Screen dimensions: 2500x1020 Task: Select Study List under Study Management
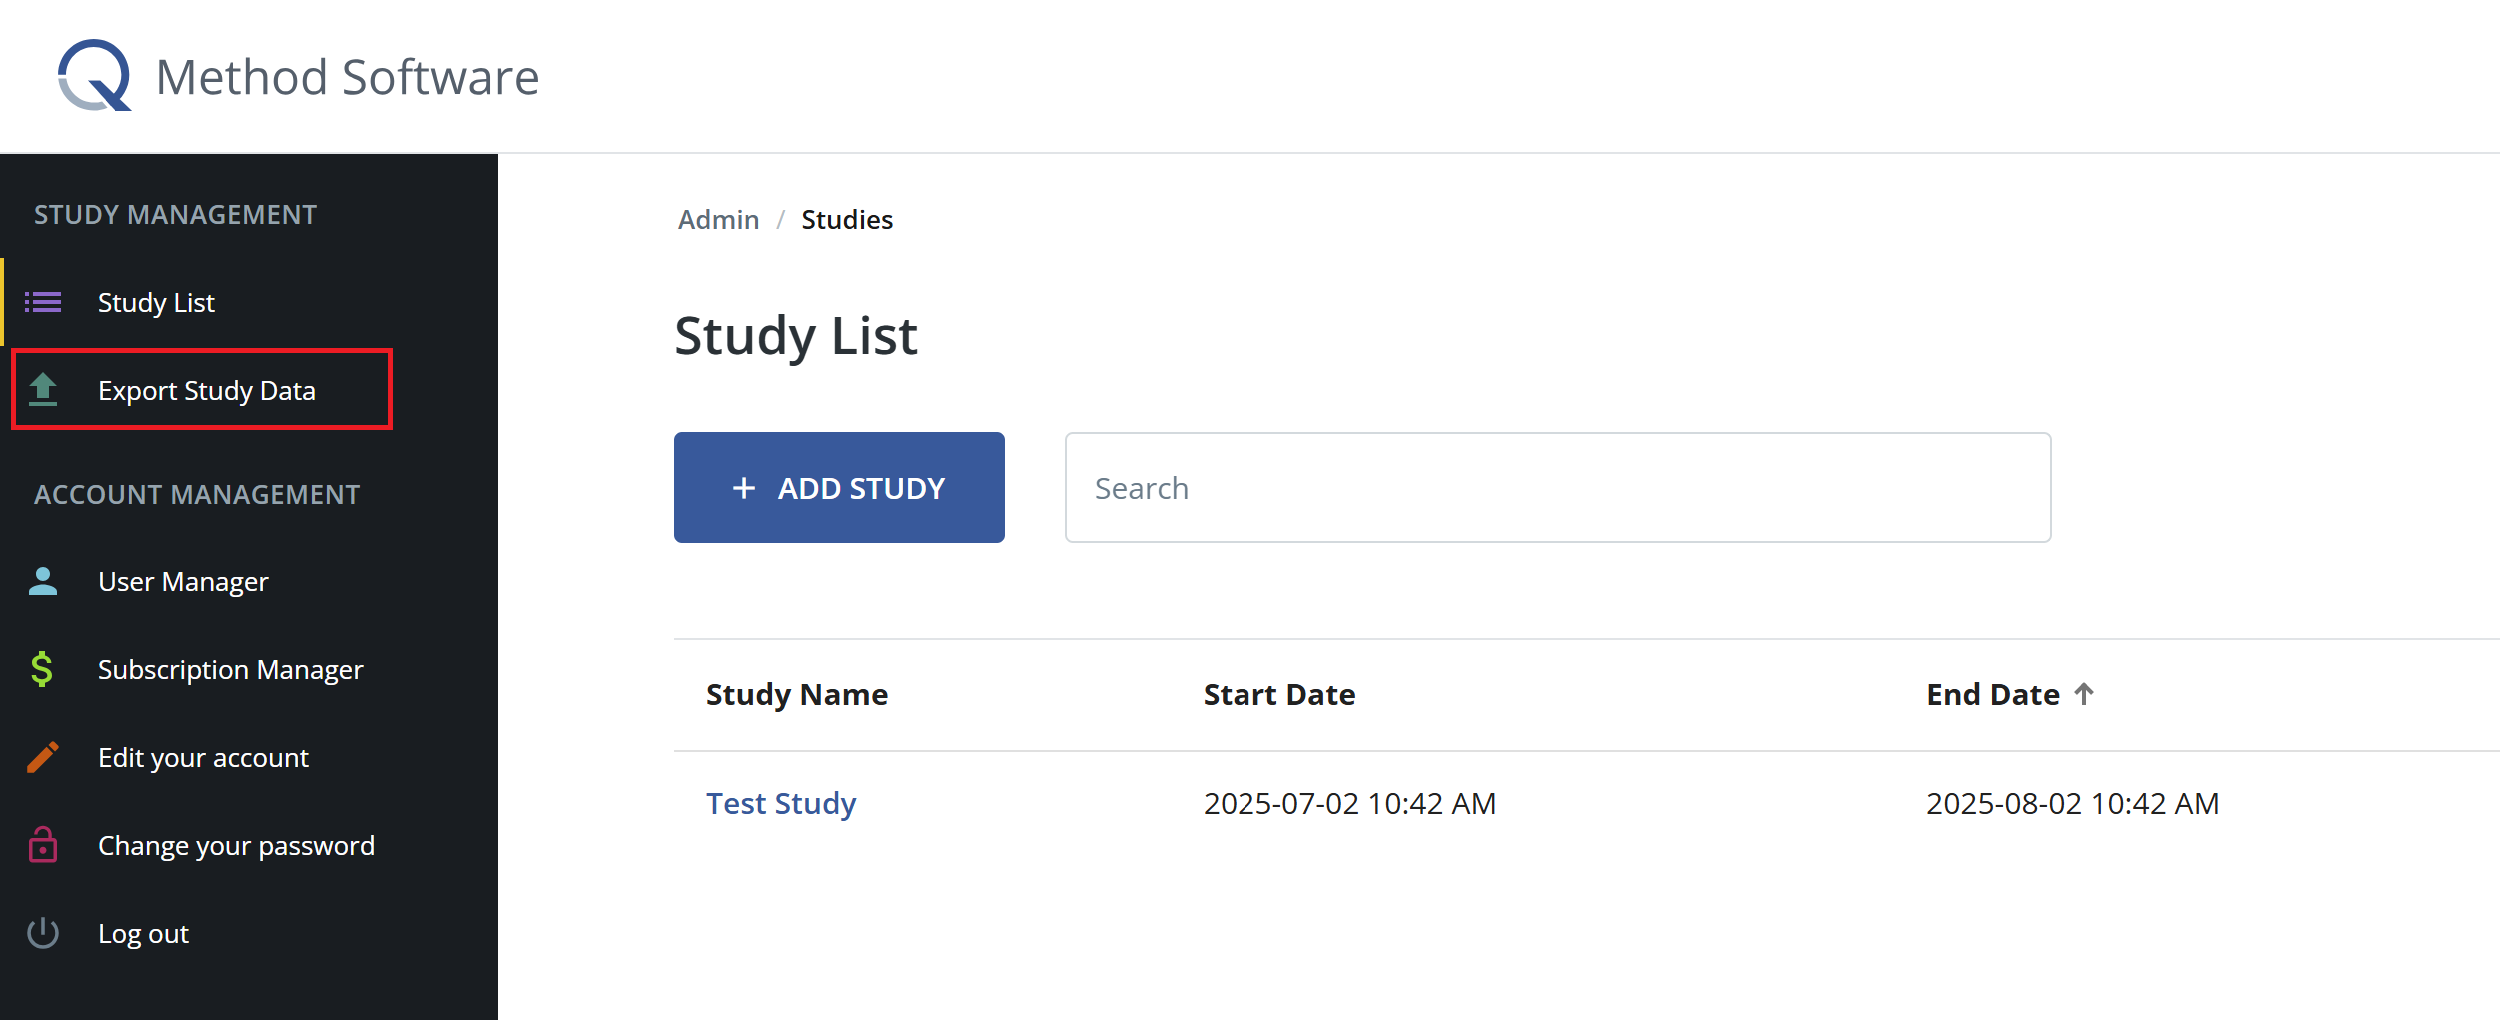pos(156,302)
